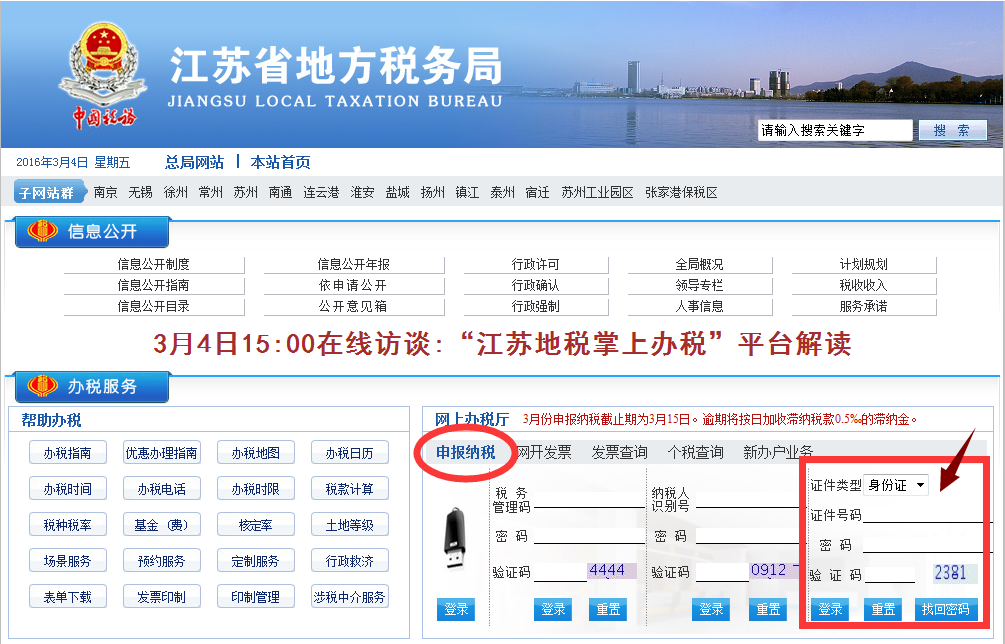Screen dimensions: 1005x644
Task: Click the 验证码 field beside captcha 4444
Action: coord(560,572)
